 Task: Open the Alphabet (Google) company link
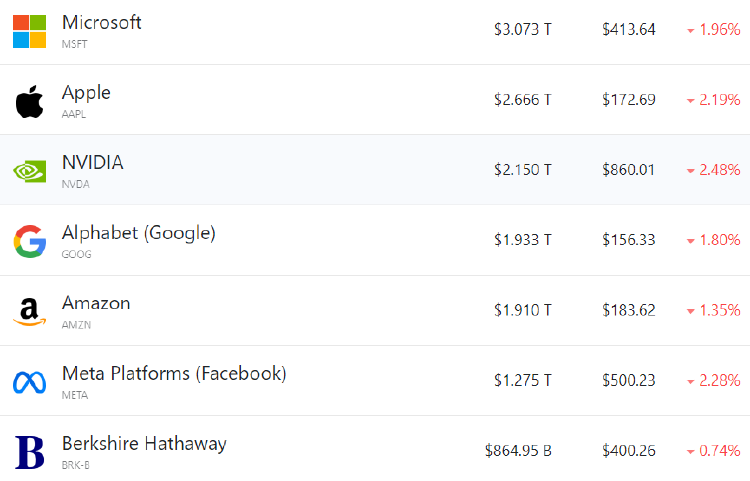coord(139,233)
